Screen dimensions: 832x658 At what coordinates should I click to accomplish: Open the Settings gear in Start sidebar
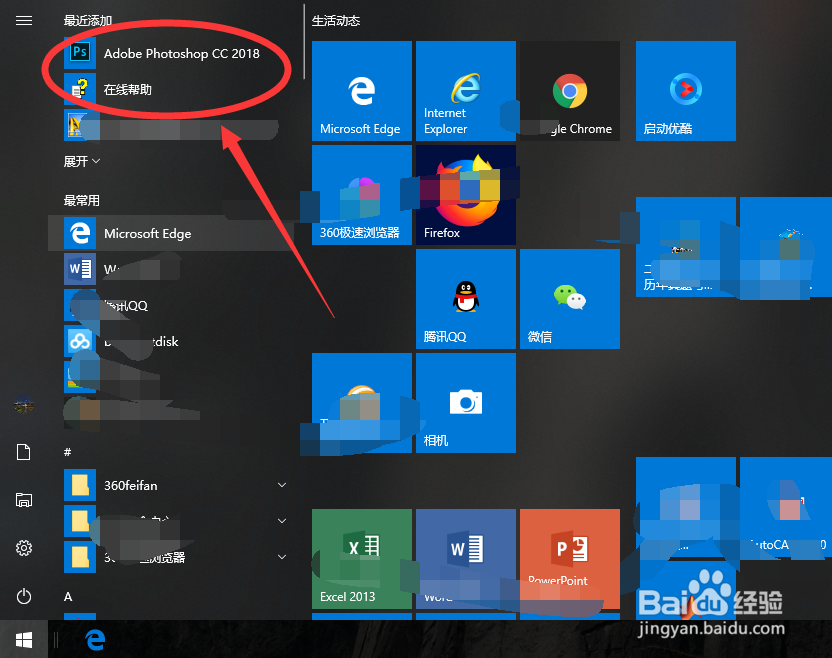click(x=24, y=548)
